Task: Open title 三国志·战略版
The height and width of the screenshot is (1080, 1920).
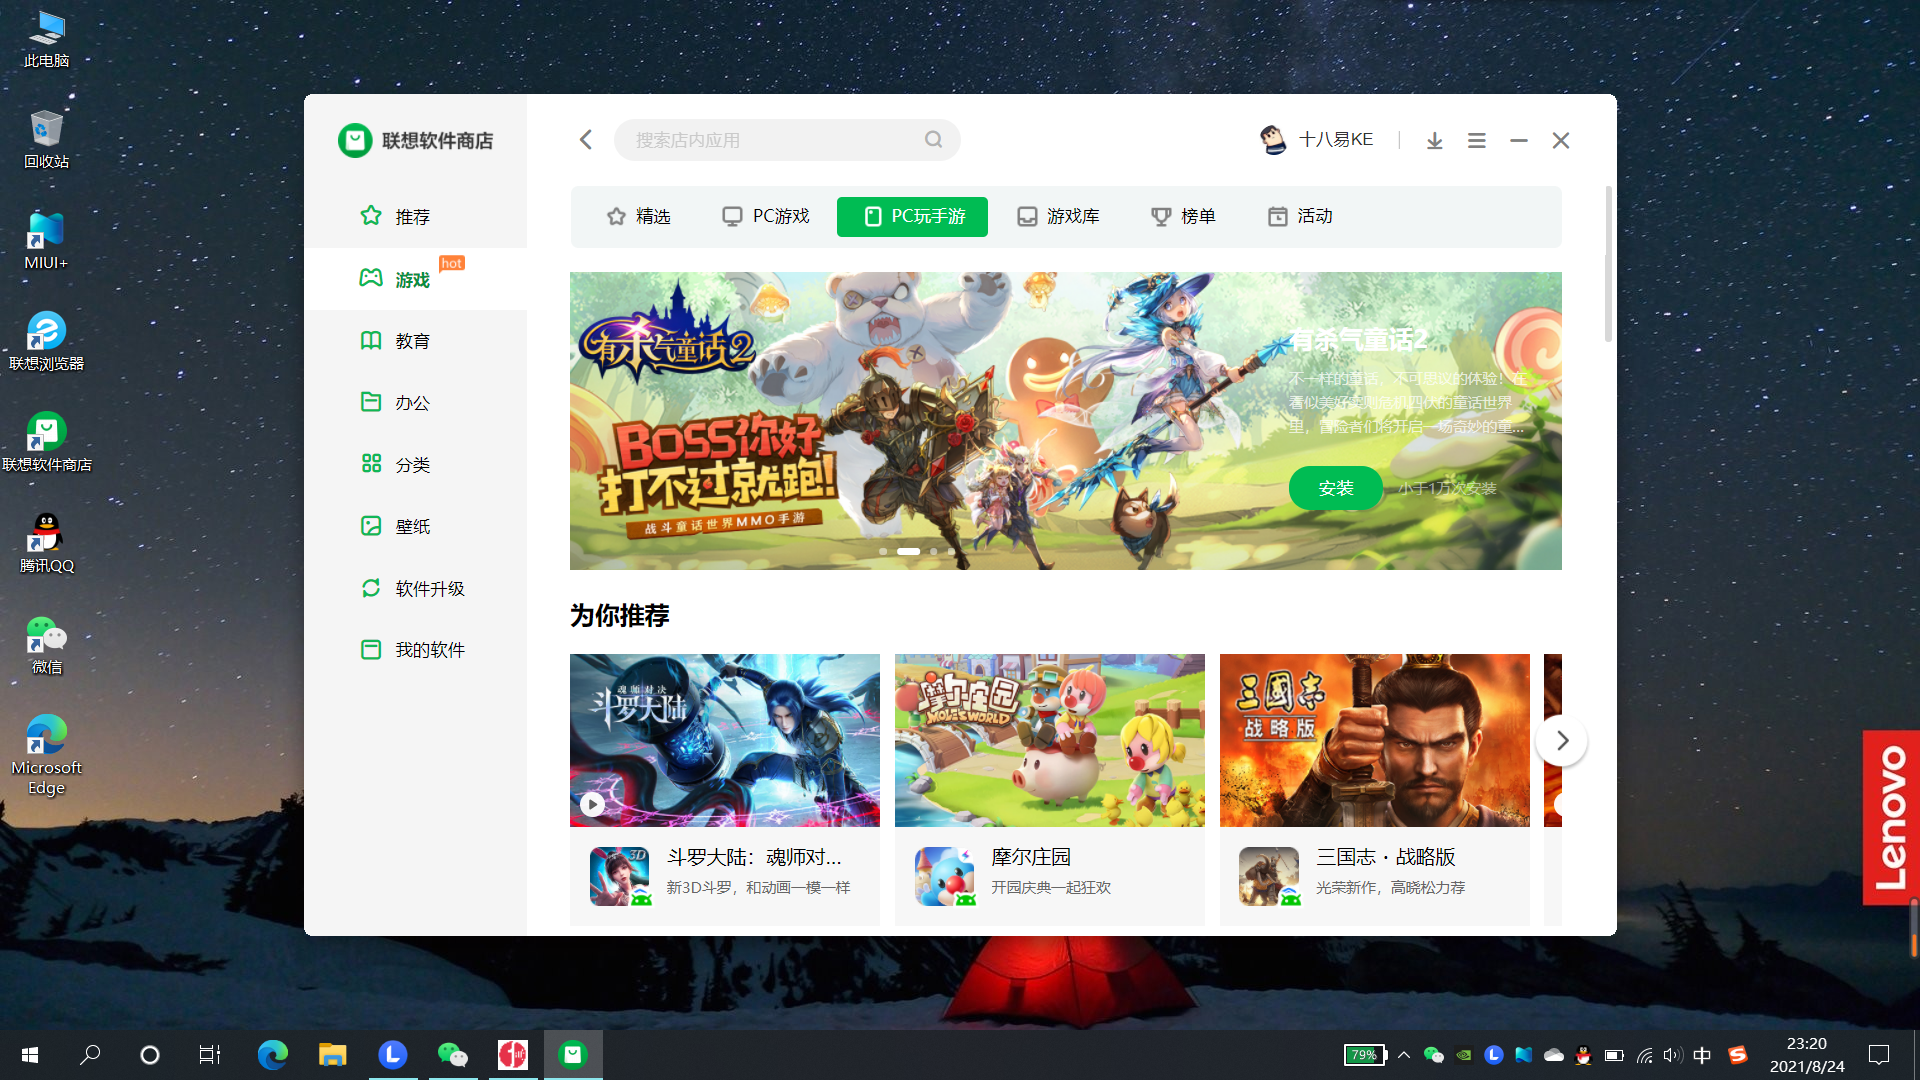Action: 1385,857
